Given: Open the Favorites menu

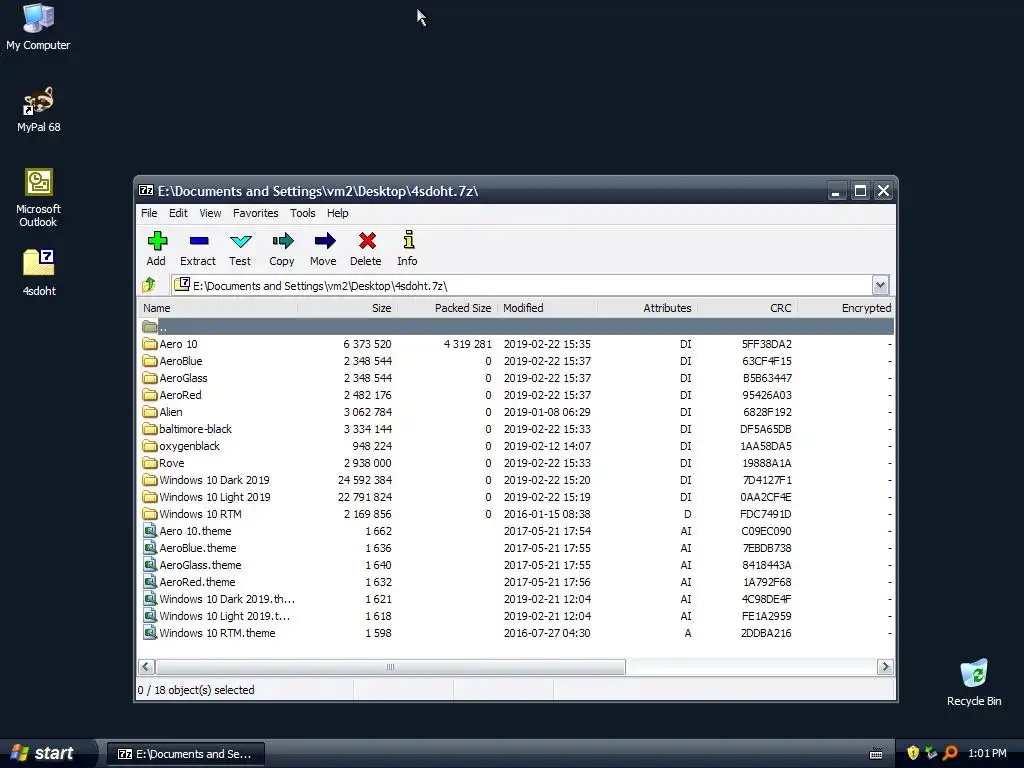Looking at the screenshot, I should pos(255,213).
